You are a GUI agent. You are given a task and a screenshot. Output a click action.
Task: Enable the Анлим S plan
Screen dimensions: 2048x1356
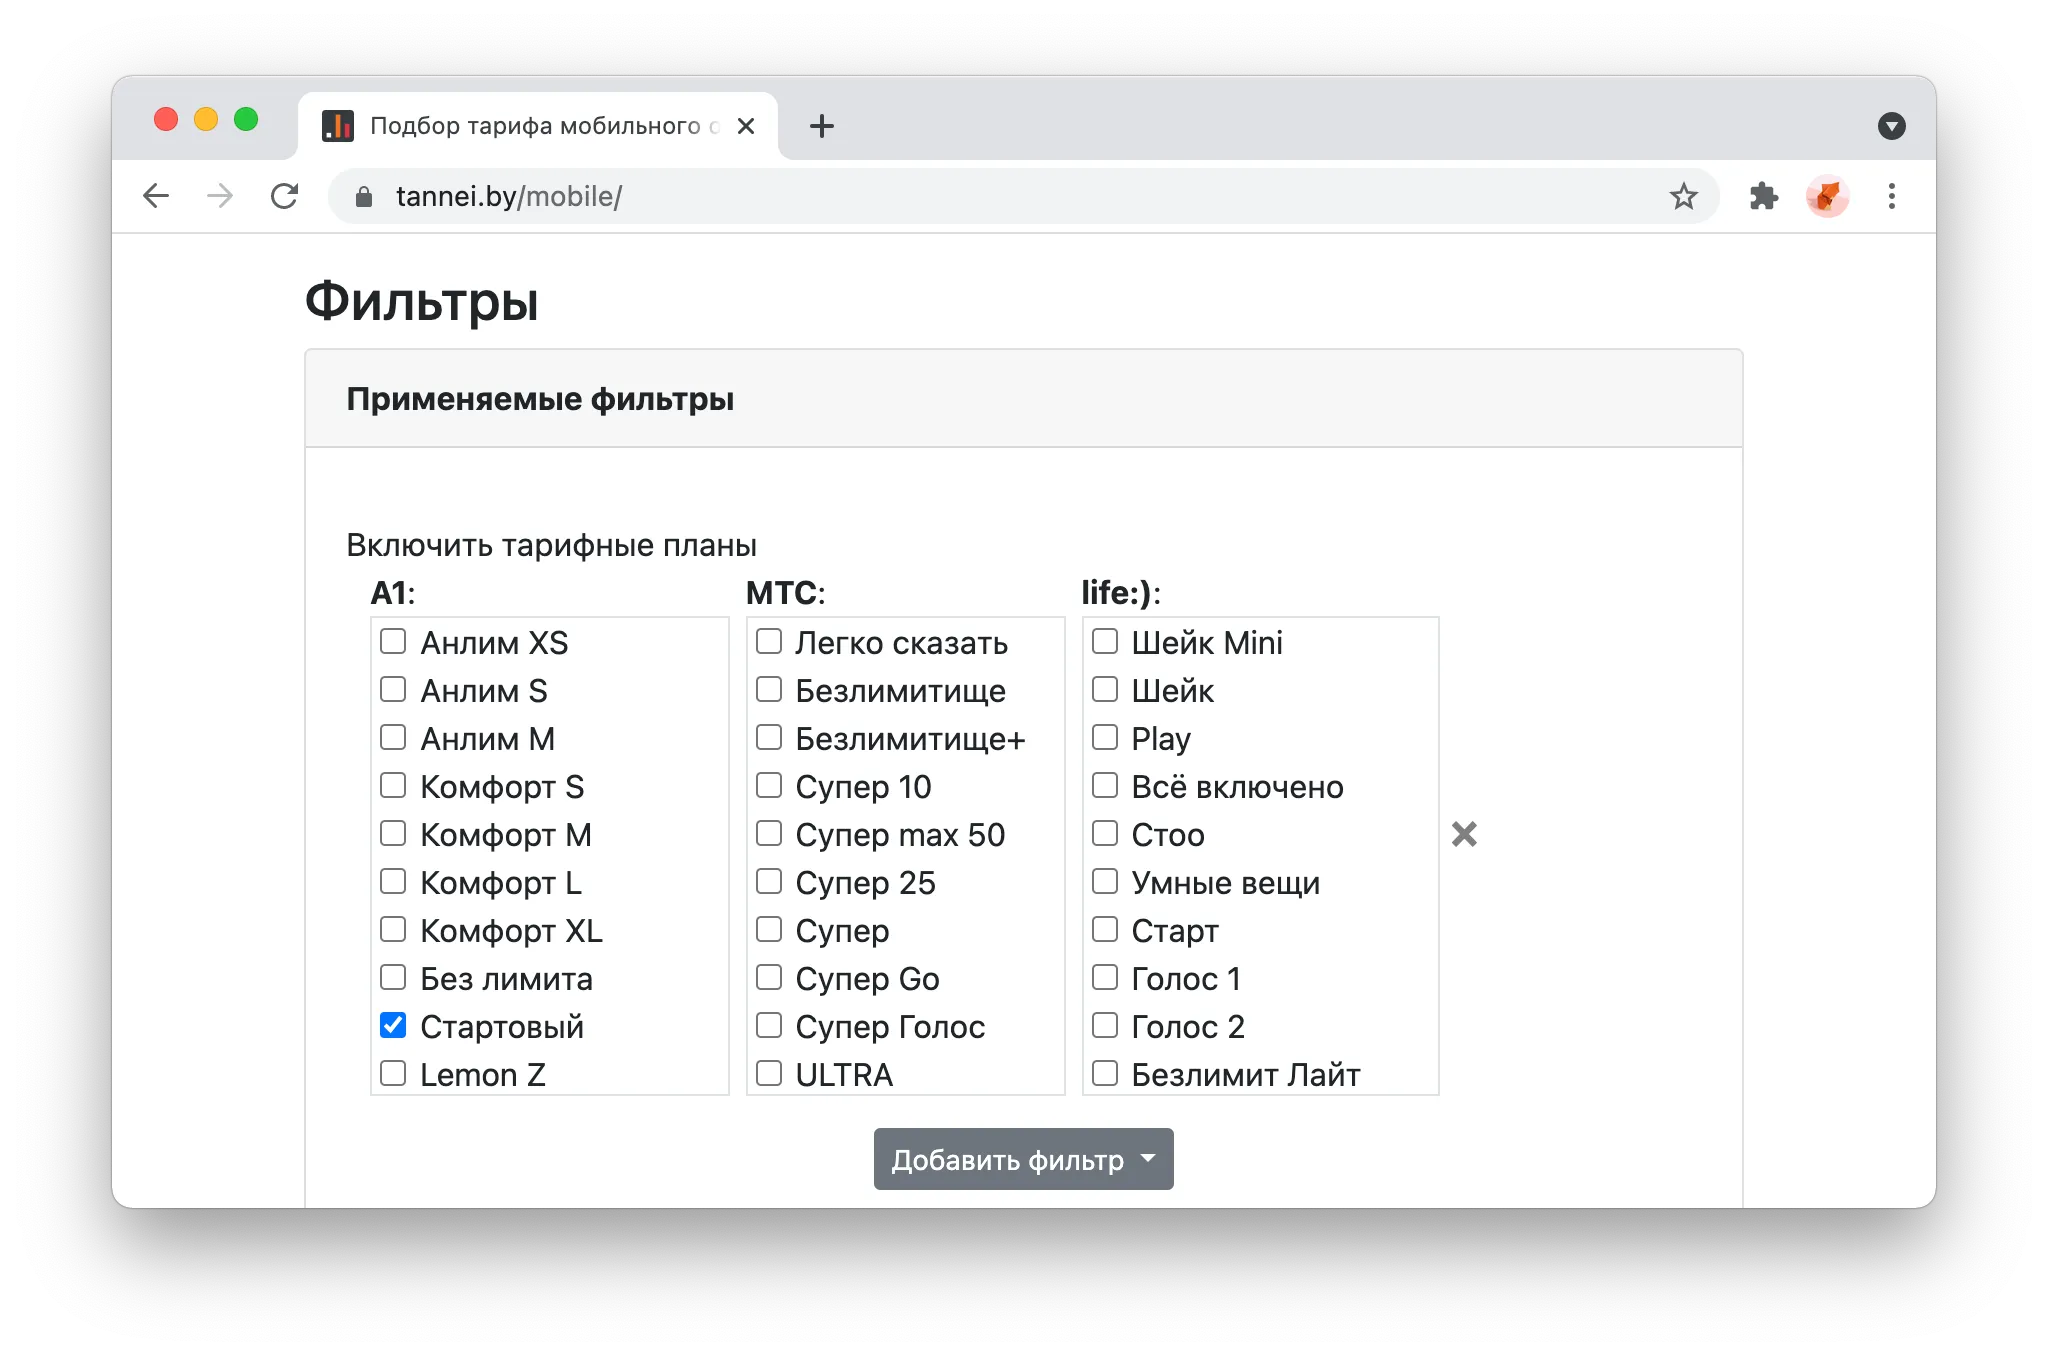point(393,689)
